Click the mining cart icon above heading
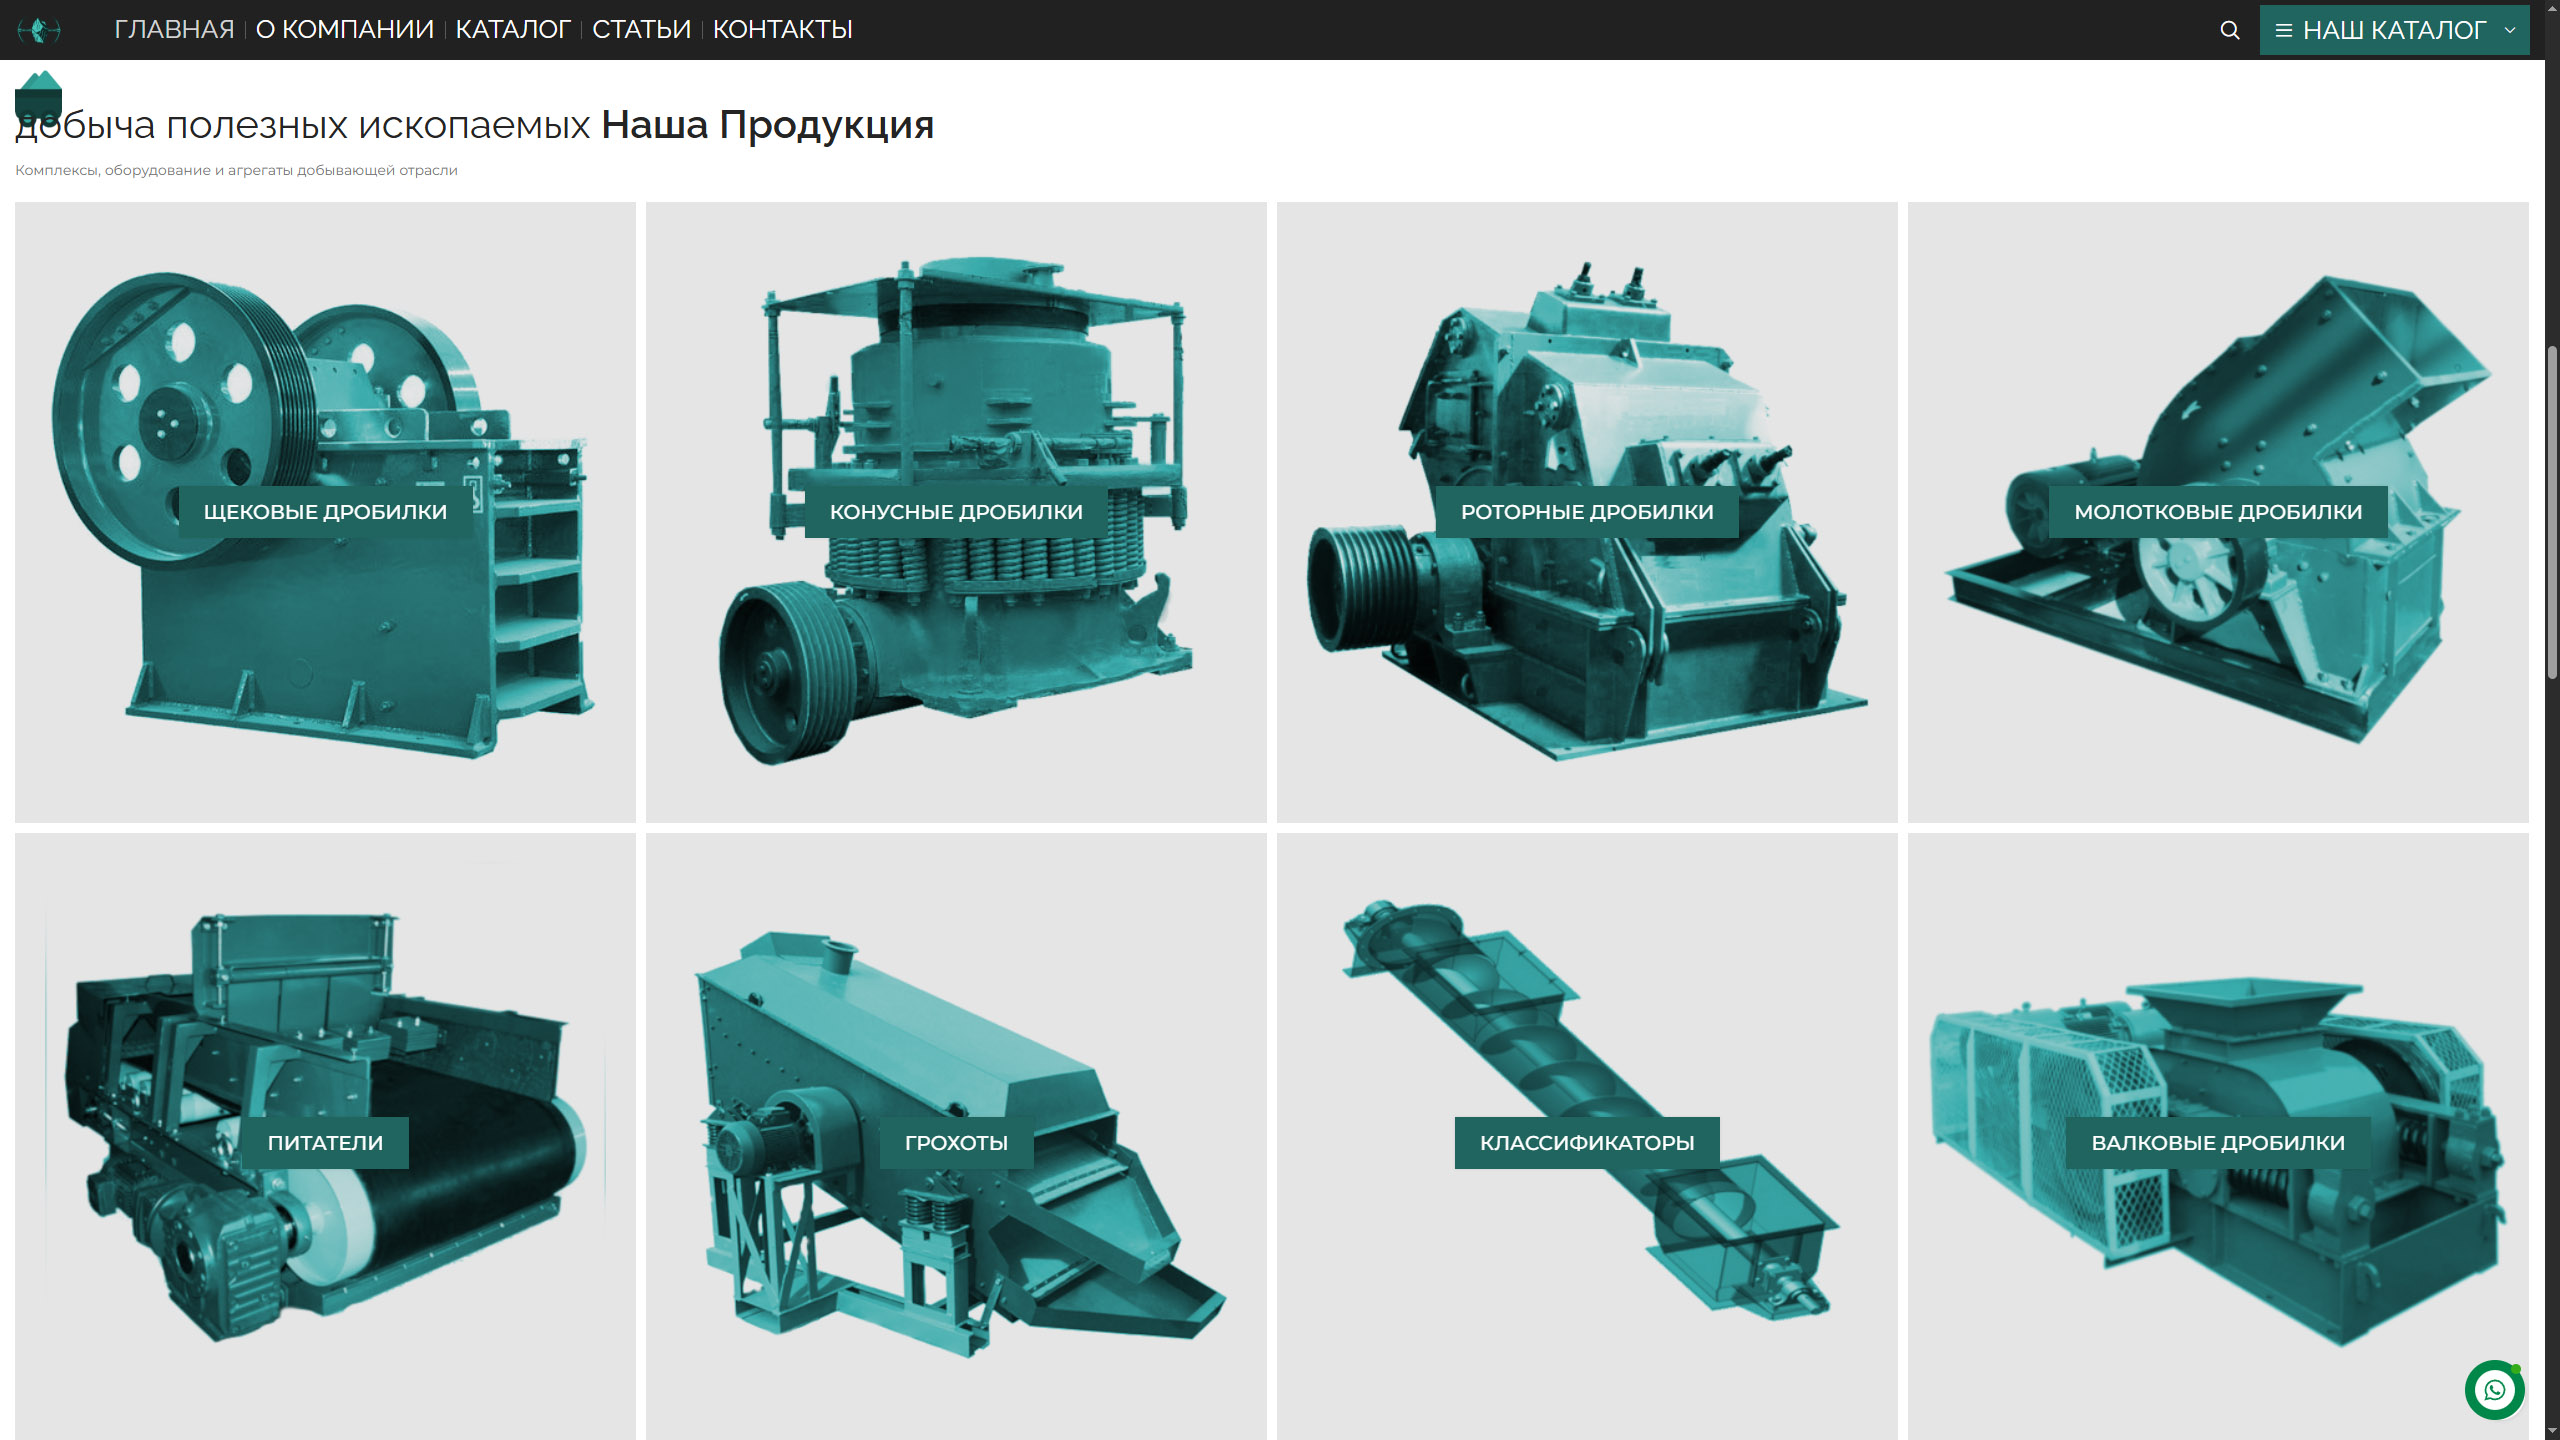 tap(39, 97)
